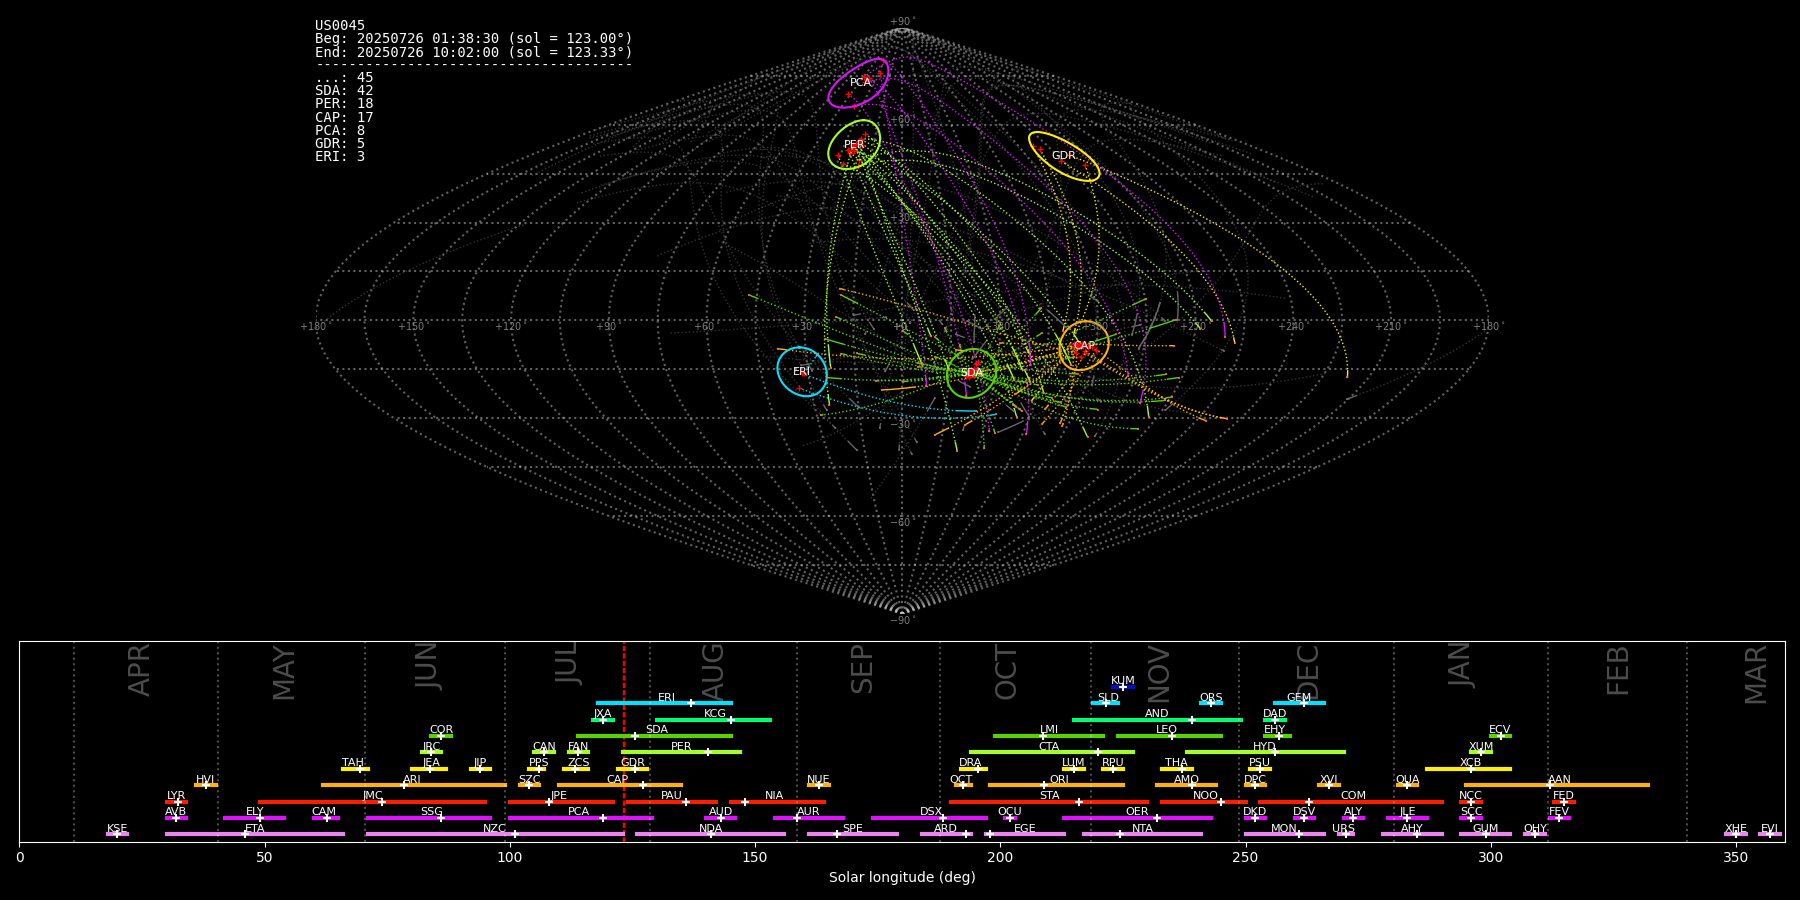Click the AAN shower bar in the timeline
The height and width of the screenshot is (900, 1800).
coord(1557,785)
